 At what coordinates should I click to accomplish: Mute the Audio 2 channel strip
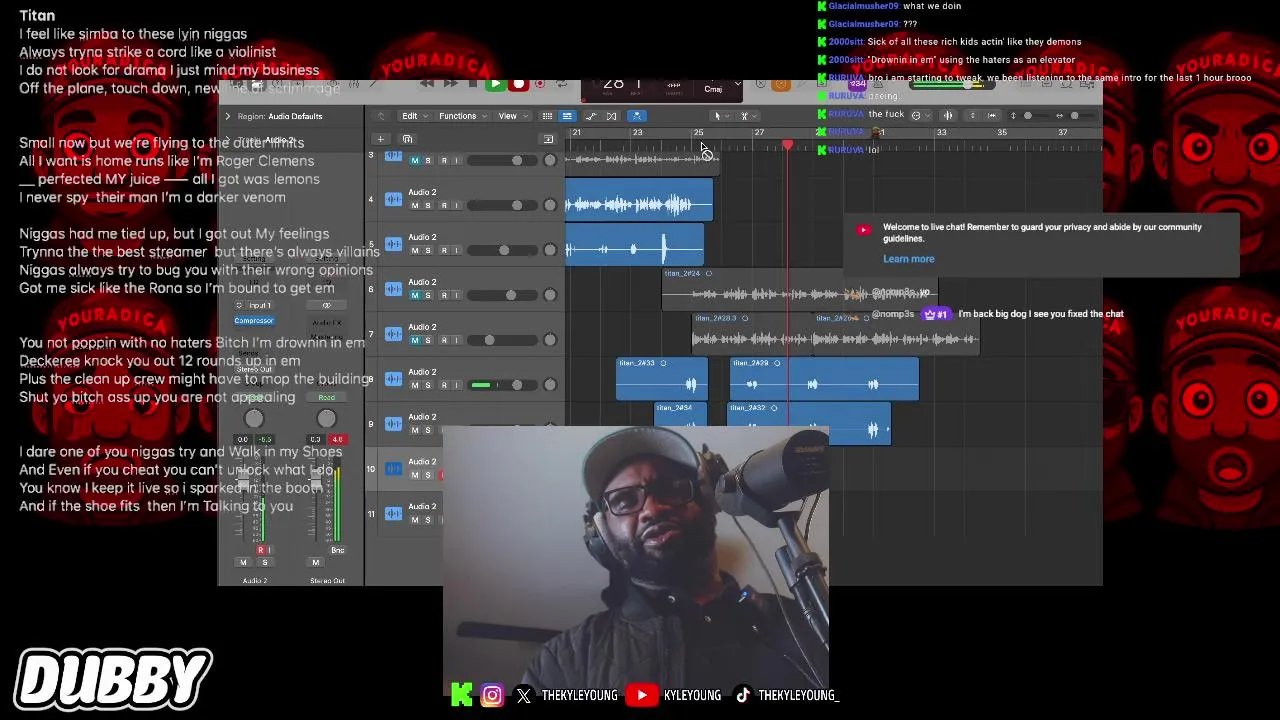point(243,562)
